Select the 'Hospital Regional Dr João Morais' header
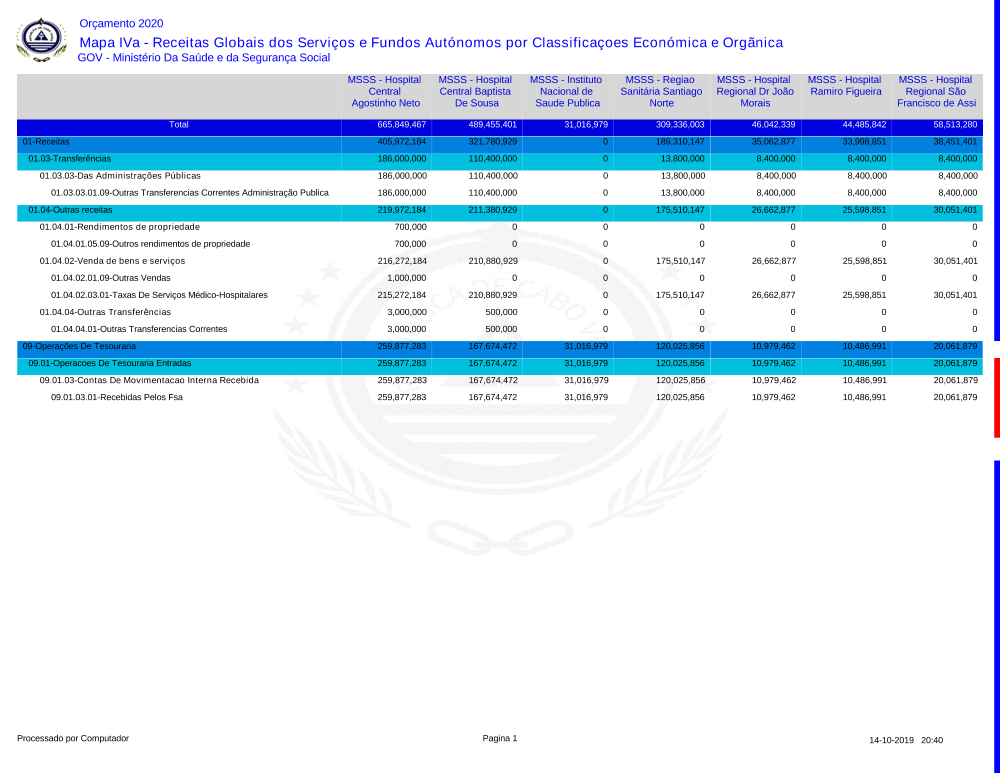The width and height of the screenshot is (1000, 773). point(755,91)
